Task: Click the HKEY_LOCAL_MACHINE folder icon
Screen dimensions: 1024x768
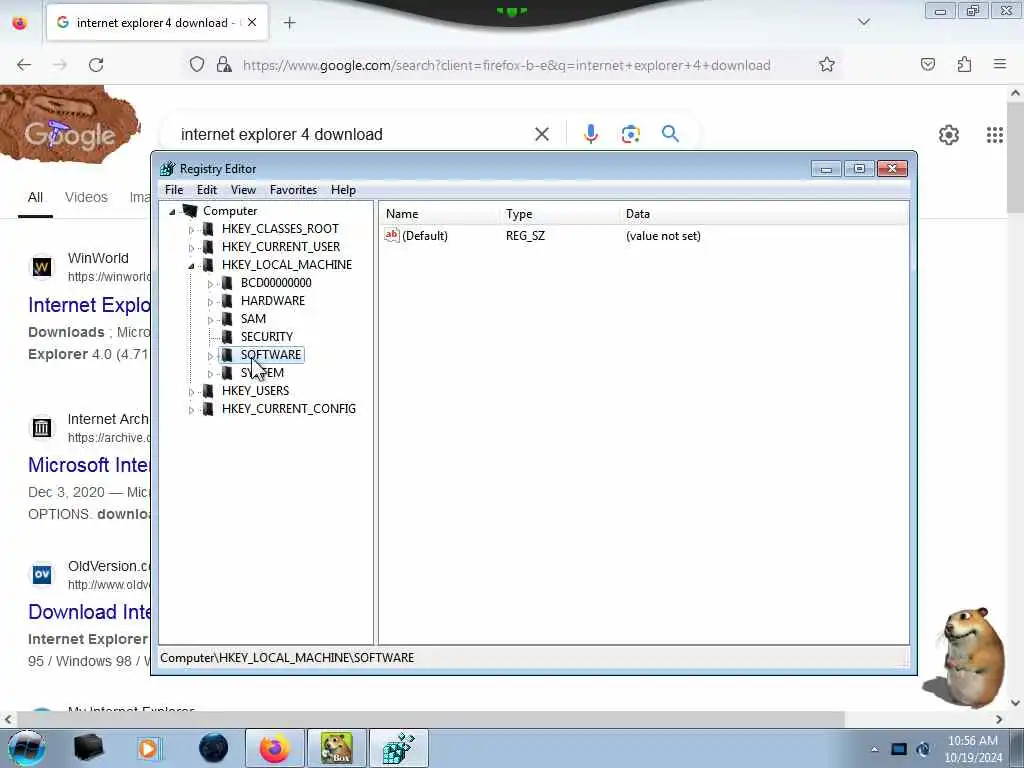Action: pos(208,264)
